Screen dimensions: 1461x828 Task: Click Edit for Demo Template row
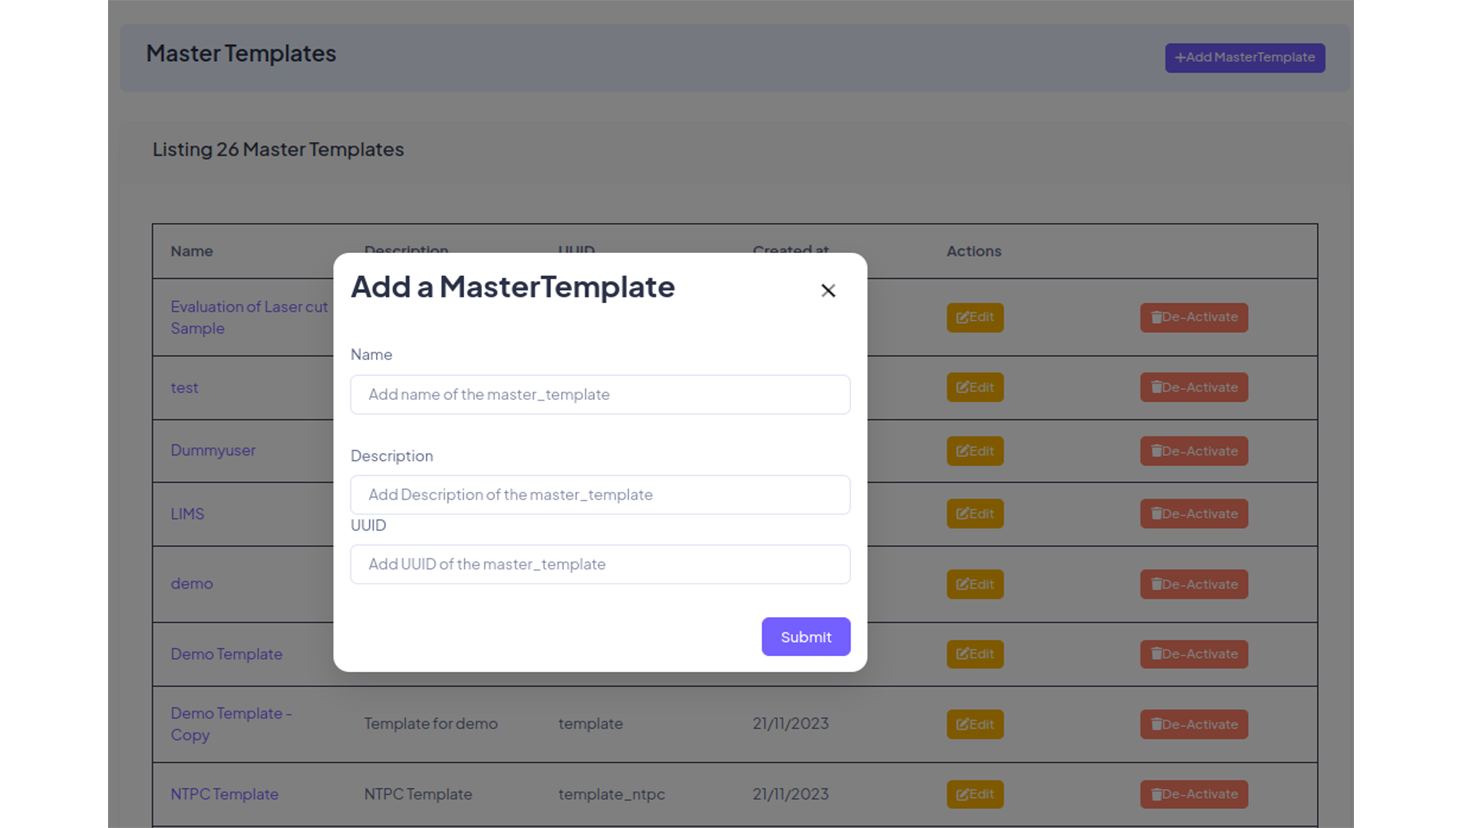click(974, 654)
